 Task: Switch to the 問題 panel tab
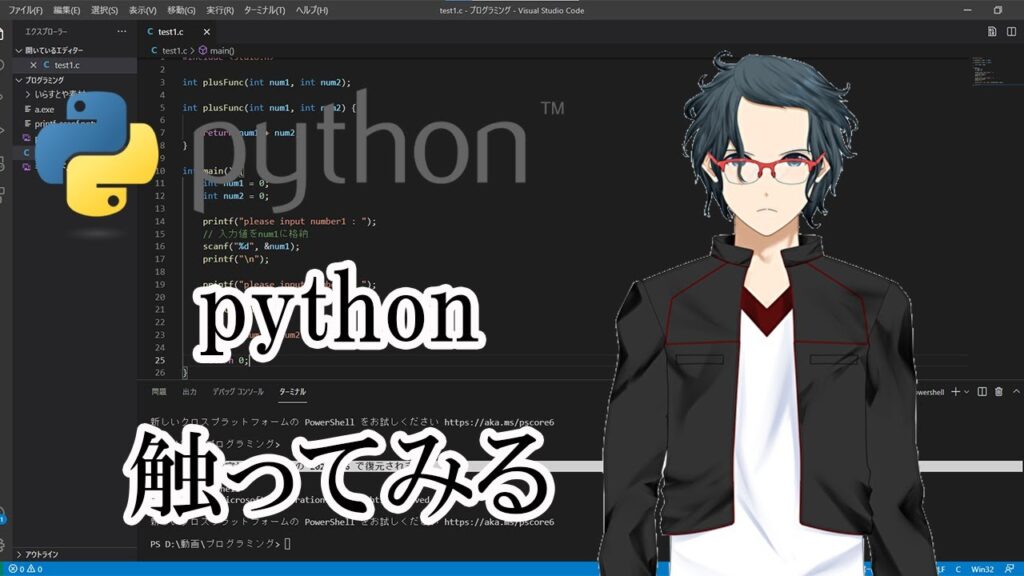159,392
